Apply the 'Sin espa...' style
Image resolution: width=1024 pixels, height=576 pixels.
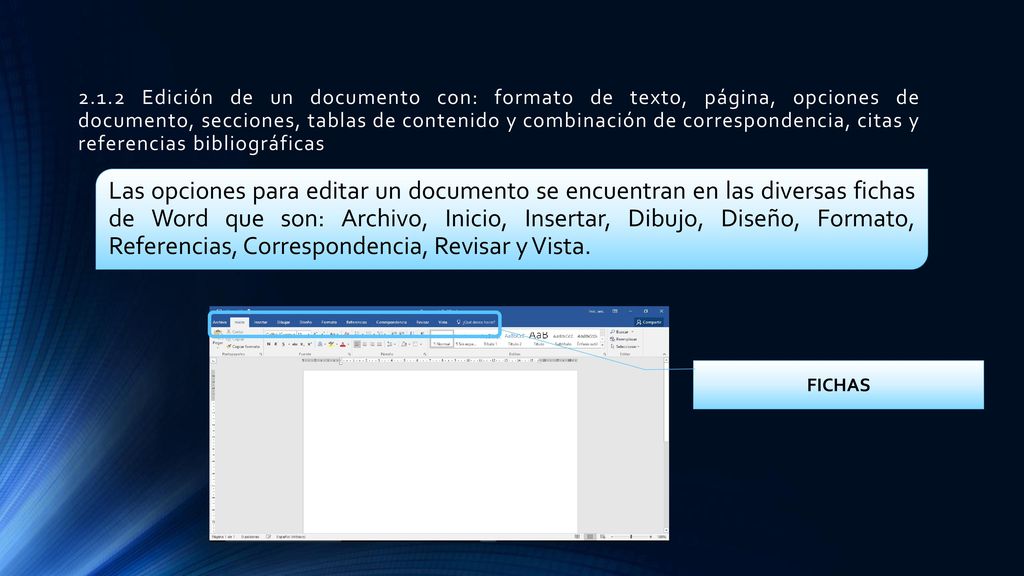(466, 344)
